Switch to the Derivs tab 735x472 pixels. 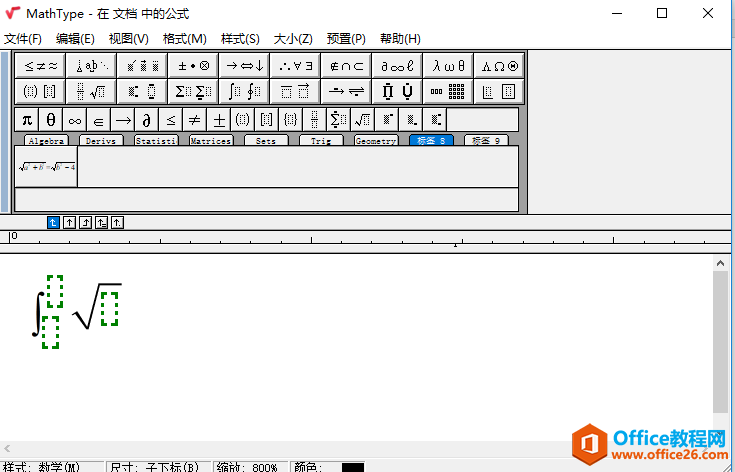[101, 140]
